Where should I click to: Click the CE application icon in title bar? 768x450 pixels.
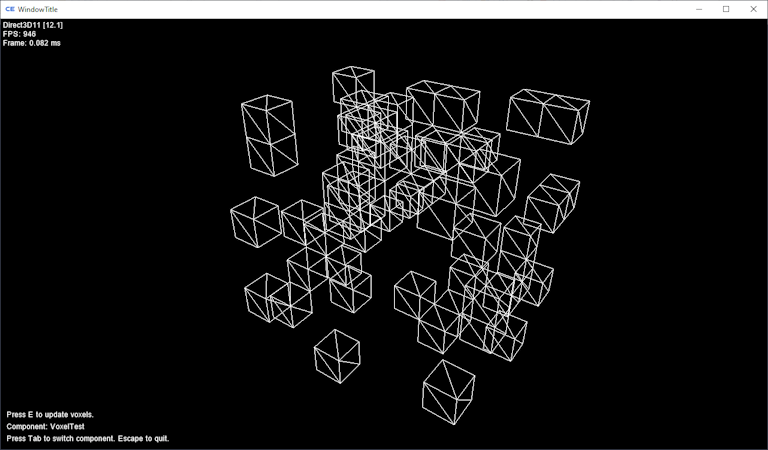(10, 9)
